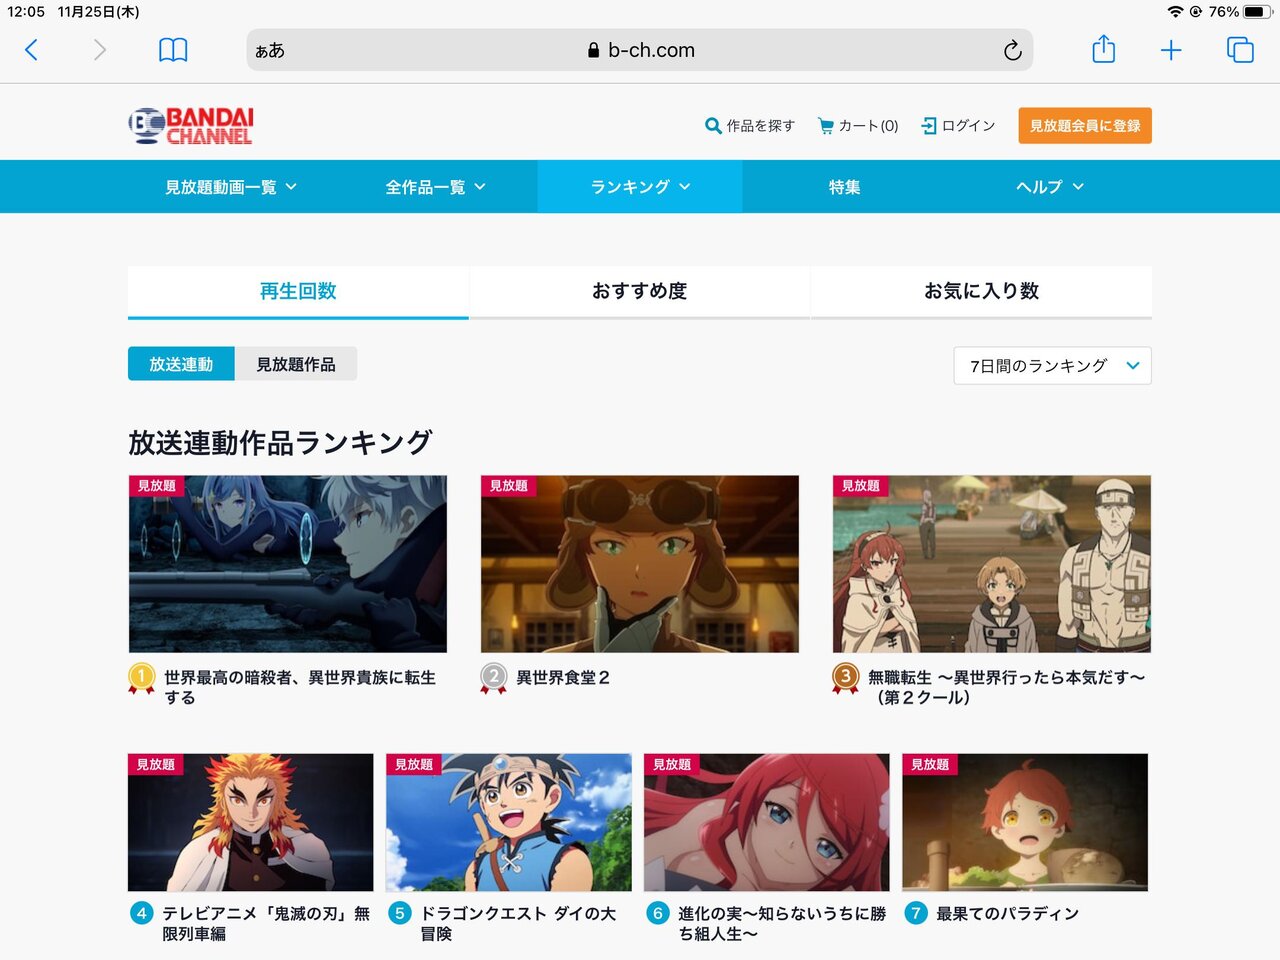Open thumbnail for 無職転生 第2クール
This screenshot has width=1280, height=960.
[x=992, y=564]
